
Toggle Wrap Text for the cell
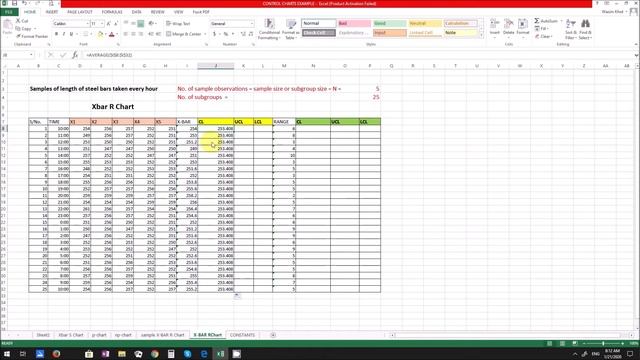178,24
